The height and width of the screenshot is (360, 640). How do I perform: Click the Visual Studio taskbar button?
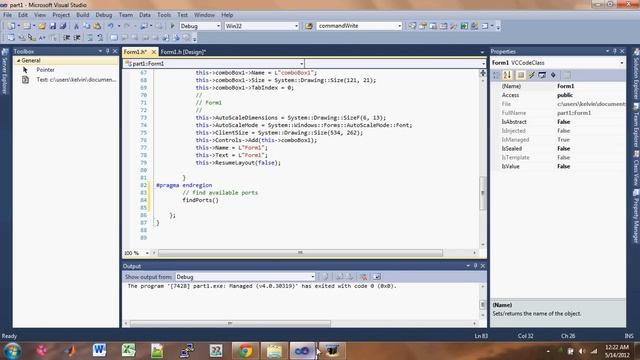coord(302,351)
